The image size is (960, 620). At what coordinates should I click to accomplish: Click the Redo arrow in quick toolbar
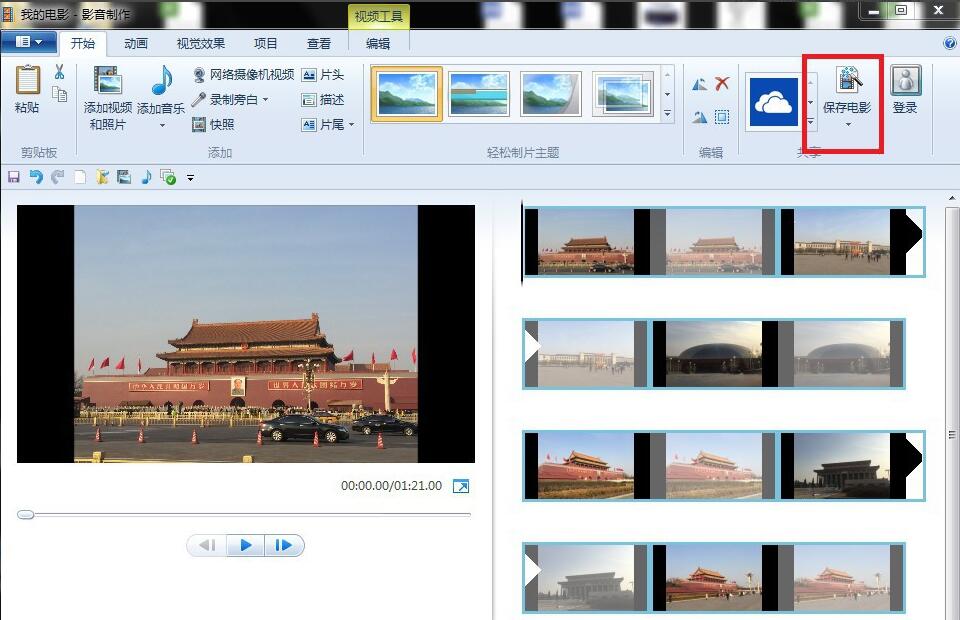pos(58,177)
